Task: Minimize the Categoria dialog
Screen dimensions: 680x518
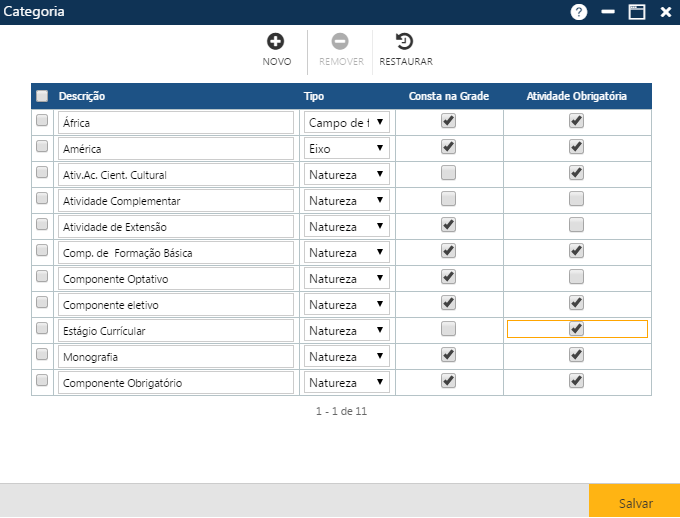Action: 608,12
